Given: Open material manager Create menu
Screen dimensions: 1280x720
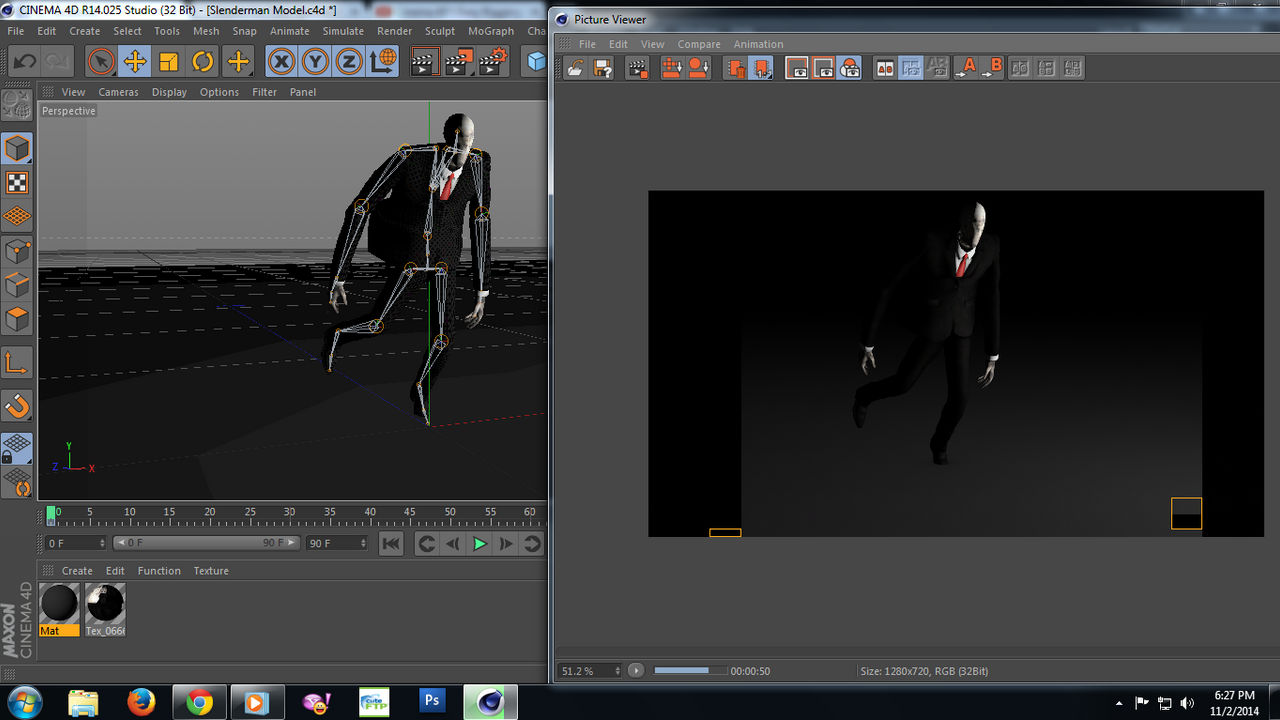Looking at the screenshot, I should pos(77,571).
